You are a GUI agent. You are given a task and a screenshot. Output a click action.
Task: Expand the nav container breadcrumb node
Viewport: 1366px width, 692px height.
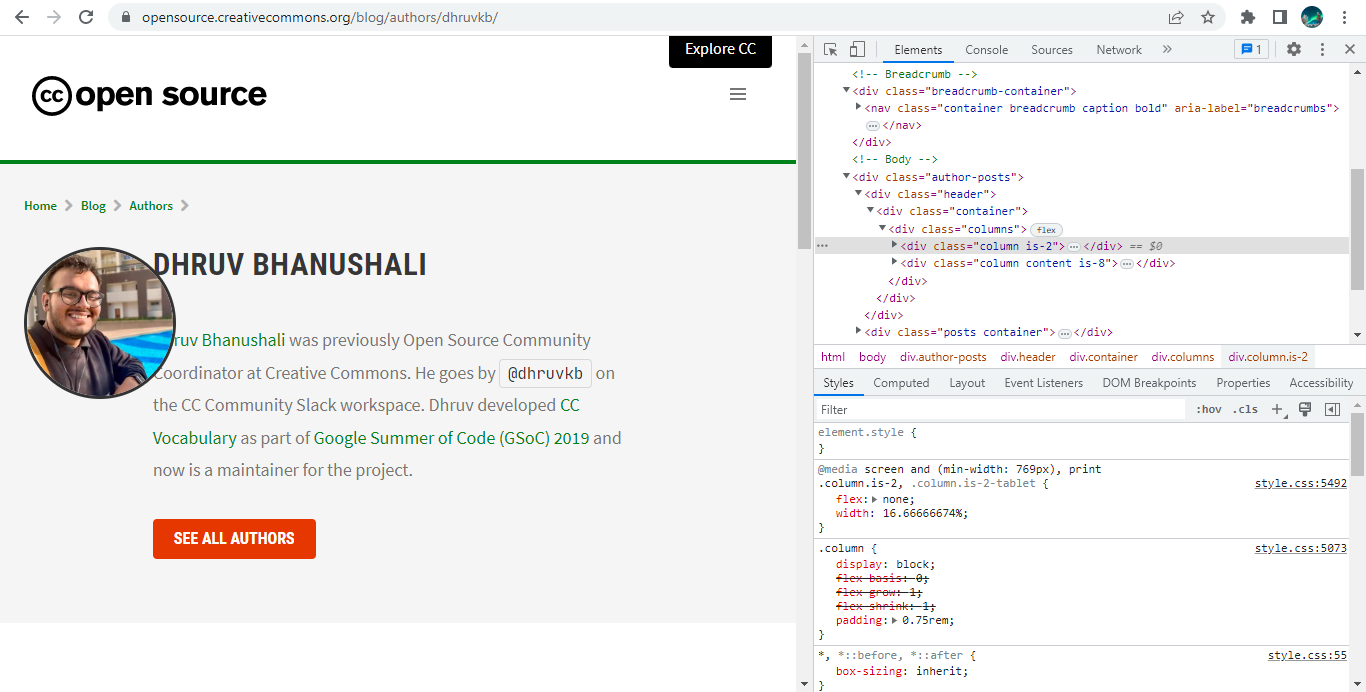tap(859, 107)
